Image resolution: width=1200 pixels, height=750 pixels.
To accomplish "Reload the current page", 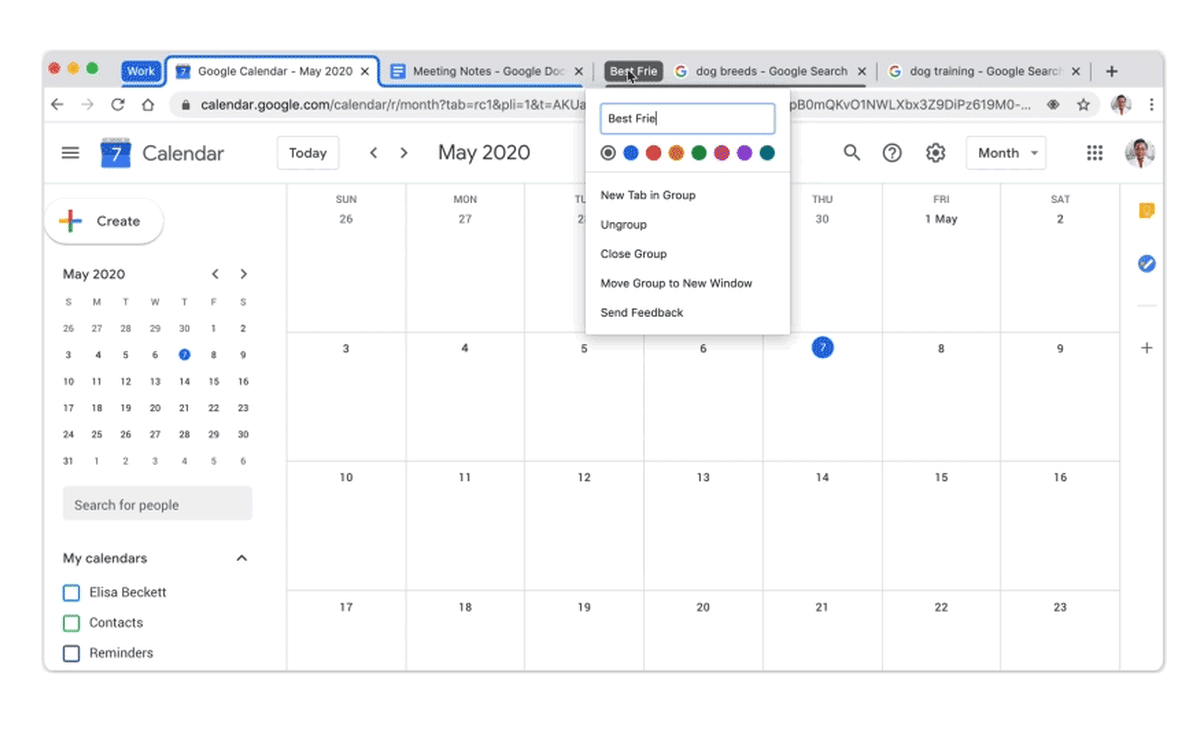I will point(118,104).
